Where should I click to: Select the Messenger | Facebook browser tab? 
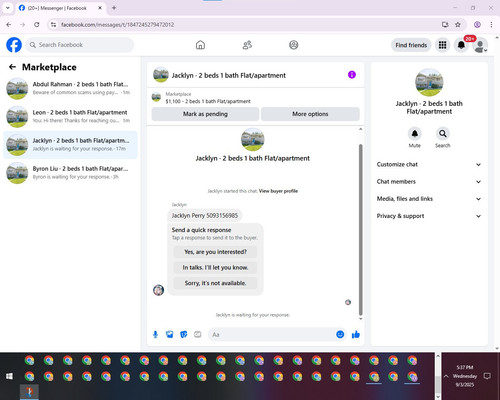[x=60, y=8]
